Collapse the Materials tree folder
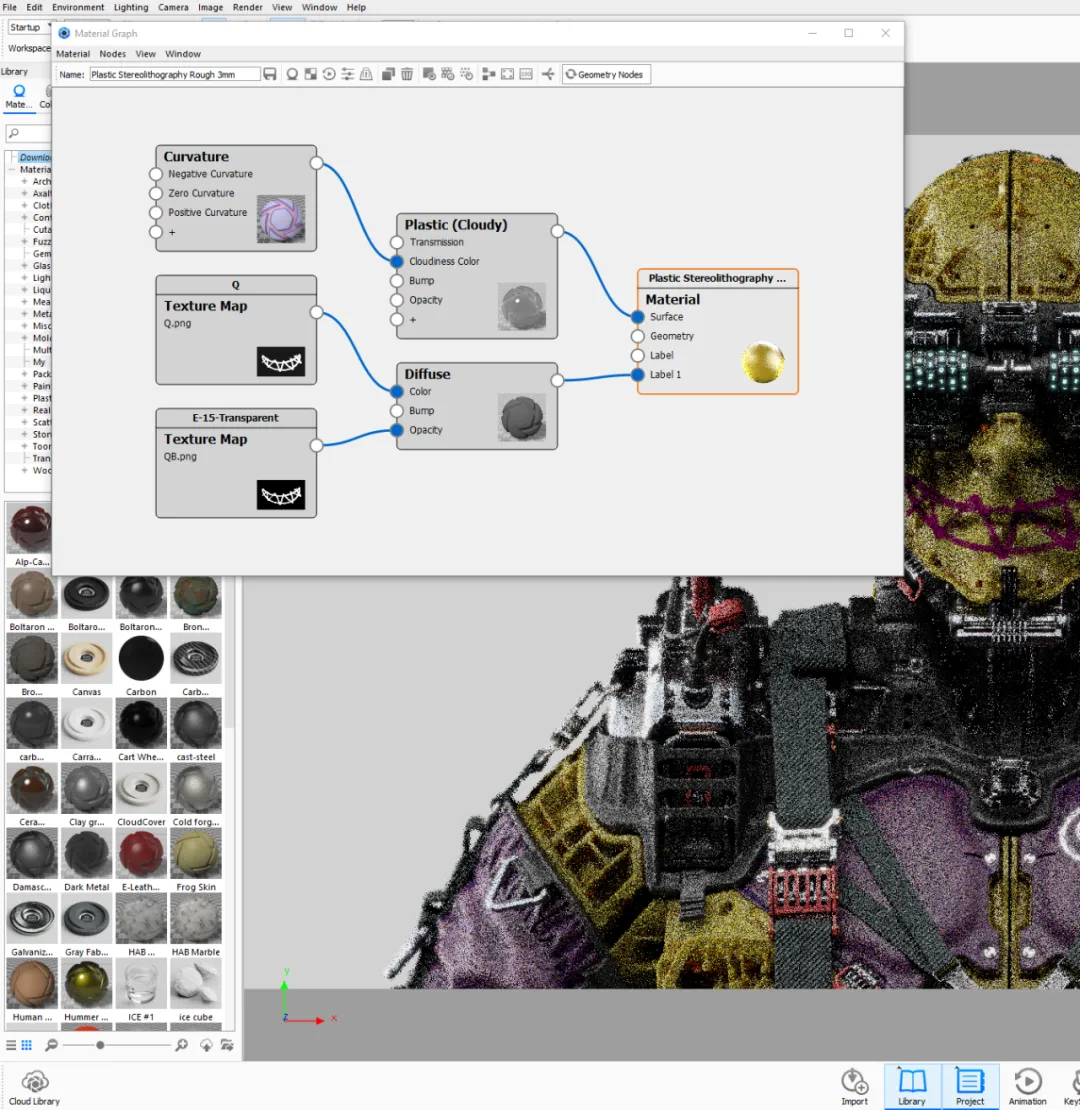 click(x=11, y=170)
